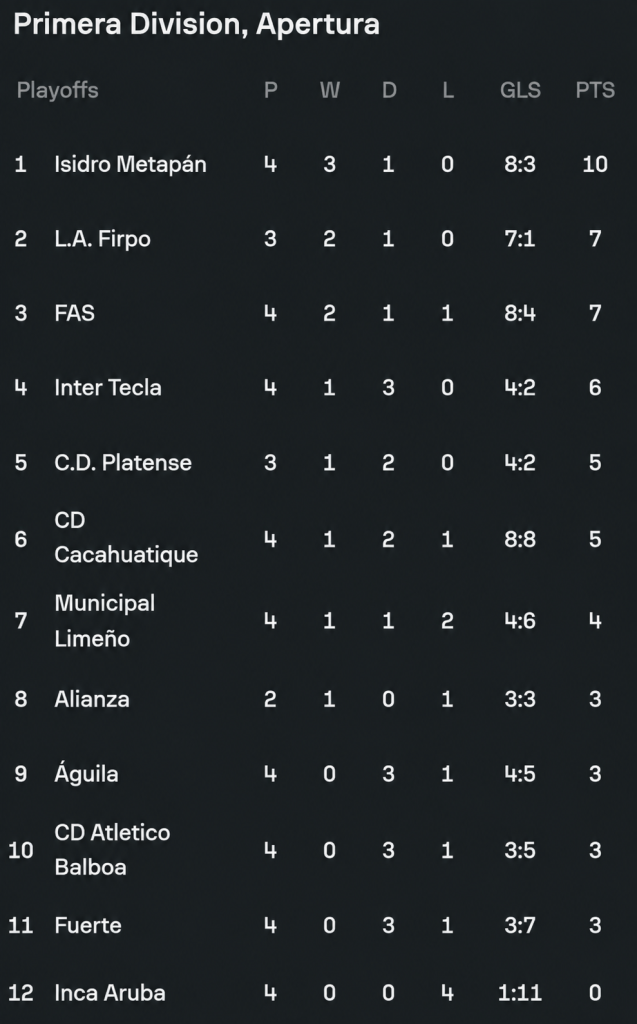
Task: Select CD Cacahuatique in the table
Action: [x=318, y=539]
